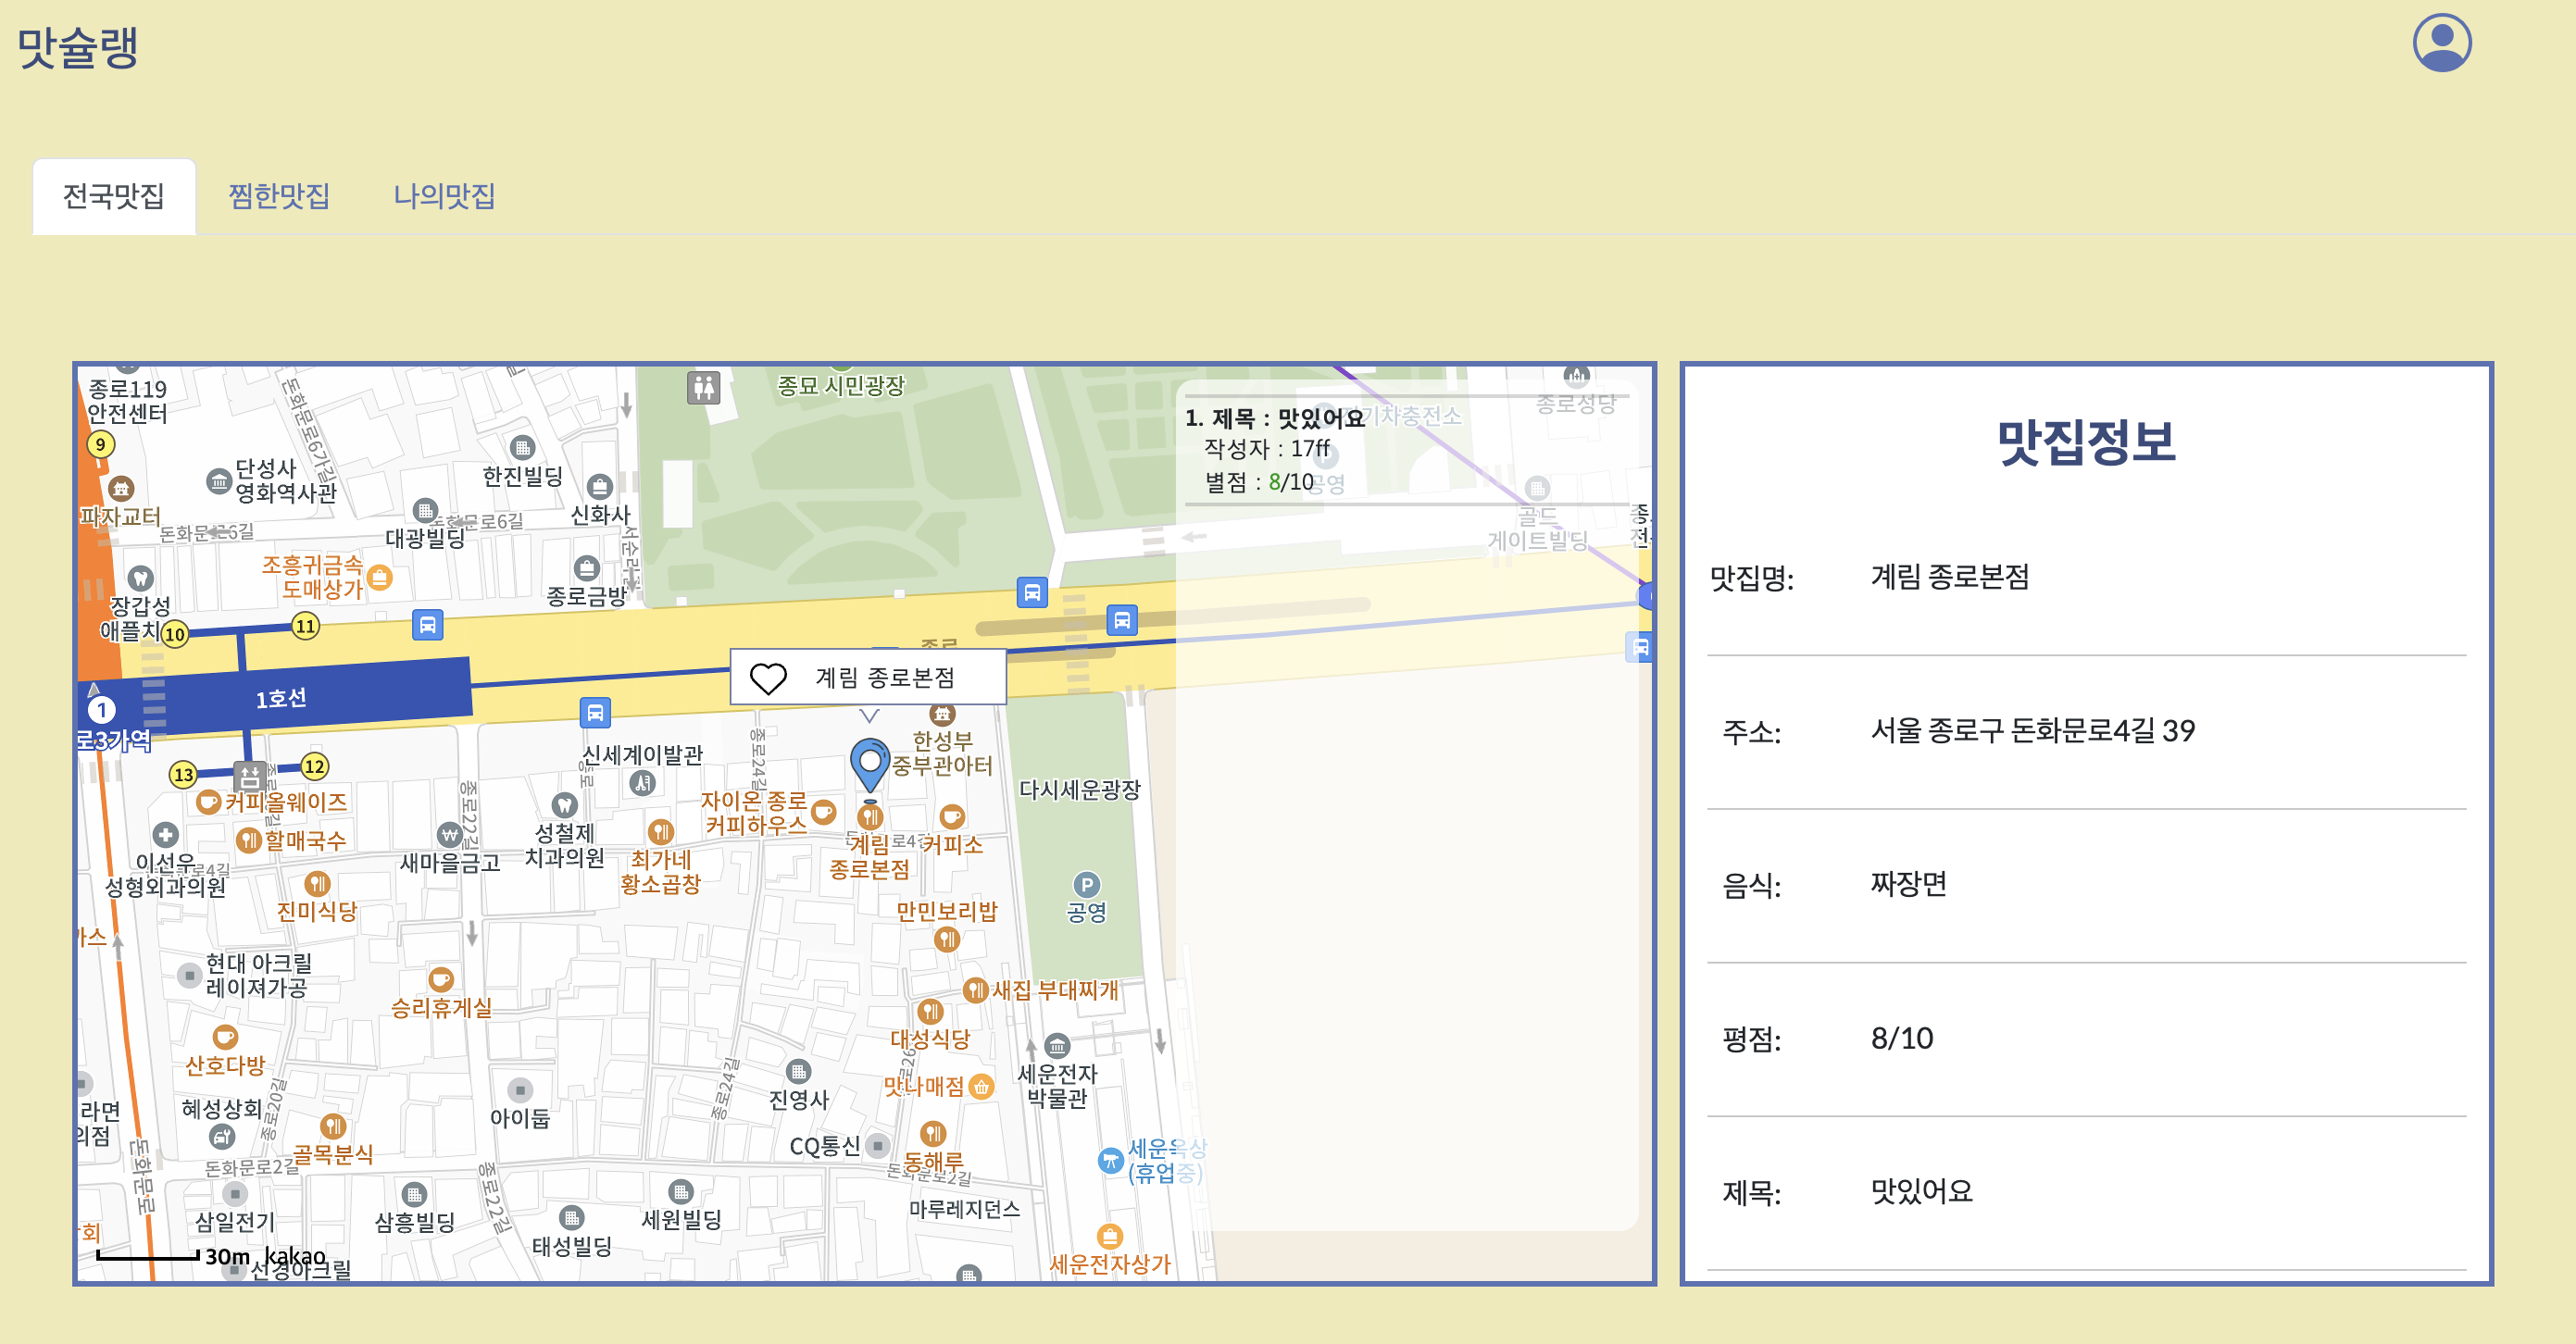This screenshot has width=2576, height=1344.
Task: Click subway exit 12 marker
Action: coord(314,767)
